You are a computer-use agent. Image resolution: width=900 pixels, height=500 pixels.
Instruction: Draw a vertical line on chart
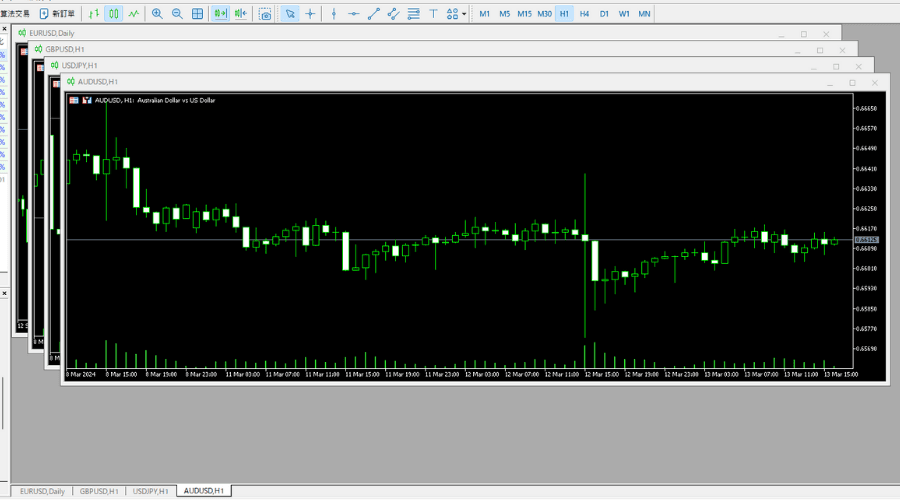pyautogui.click(x=333, y=14)
